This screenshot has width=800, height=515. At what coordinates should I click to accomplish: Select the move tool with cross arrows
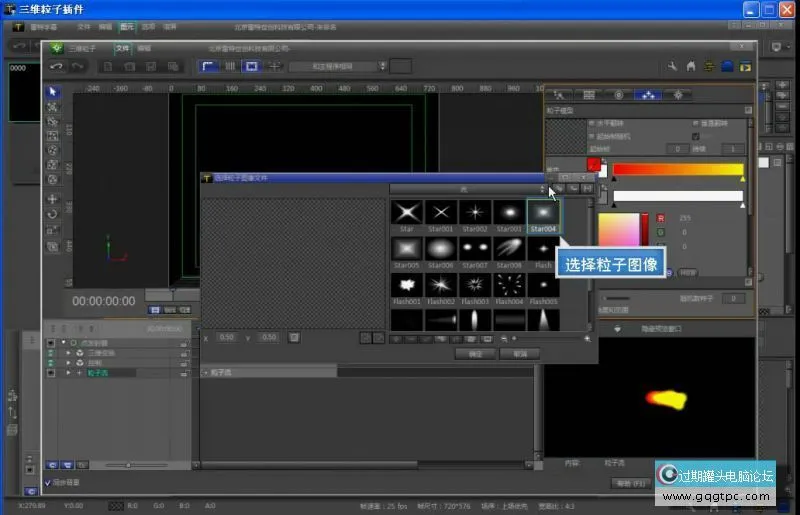click(53, 199)
